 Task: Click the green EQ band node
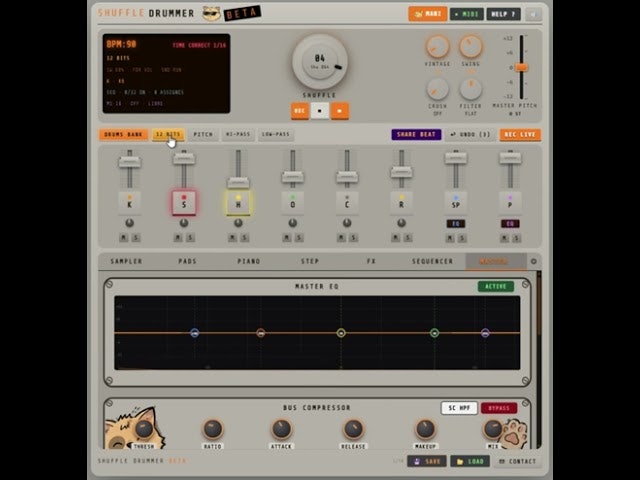(435, 333)
